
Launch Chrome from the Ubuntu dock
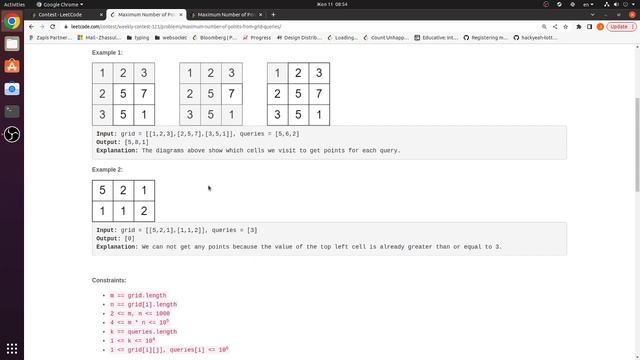point(12,21)
